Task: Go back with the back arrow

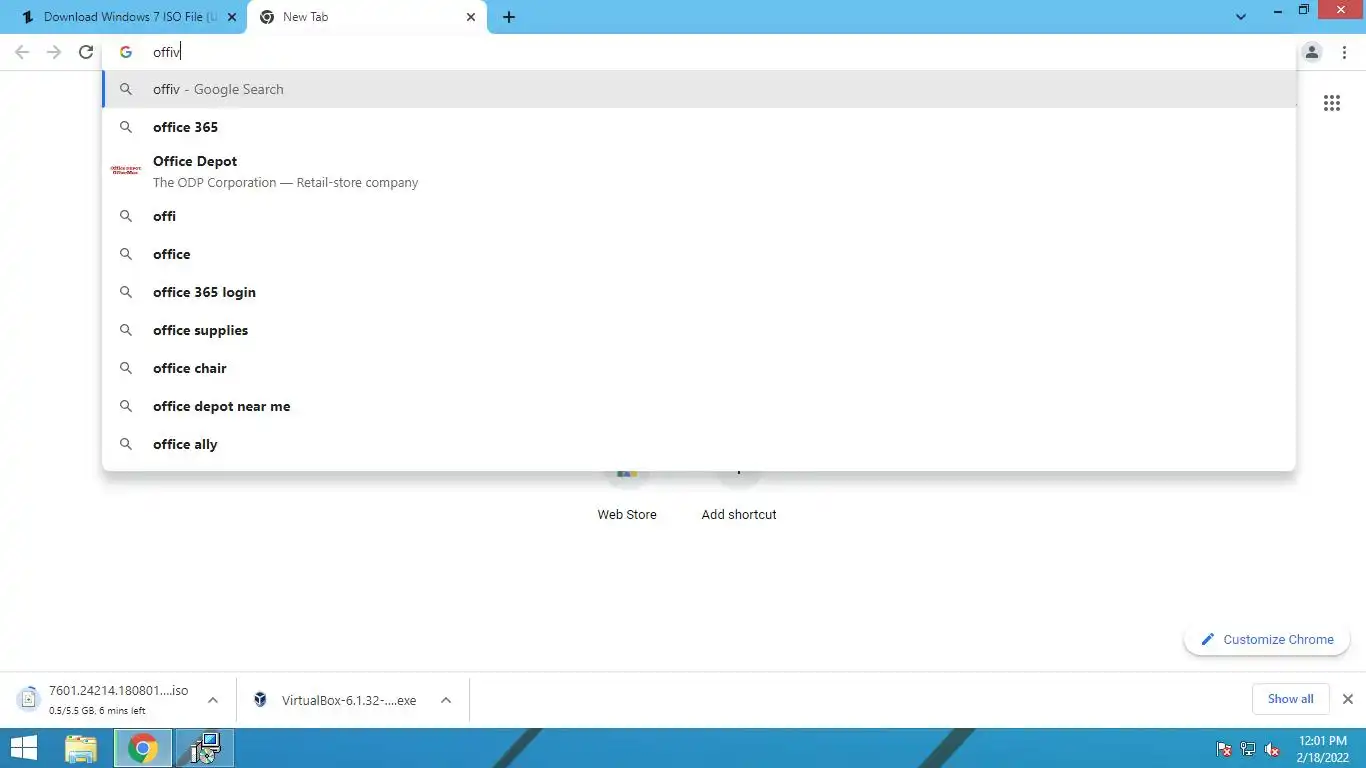Action: click(22, 52)
